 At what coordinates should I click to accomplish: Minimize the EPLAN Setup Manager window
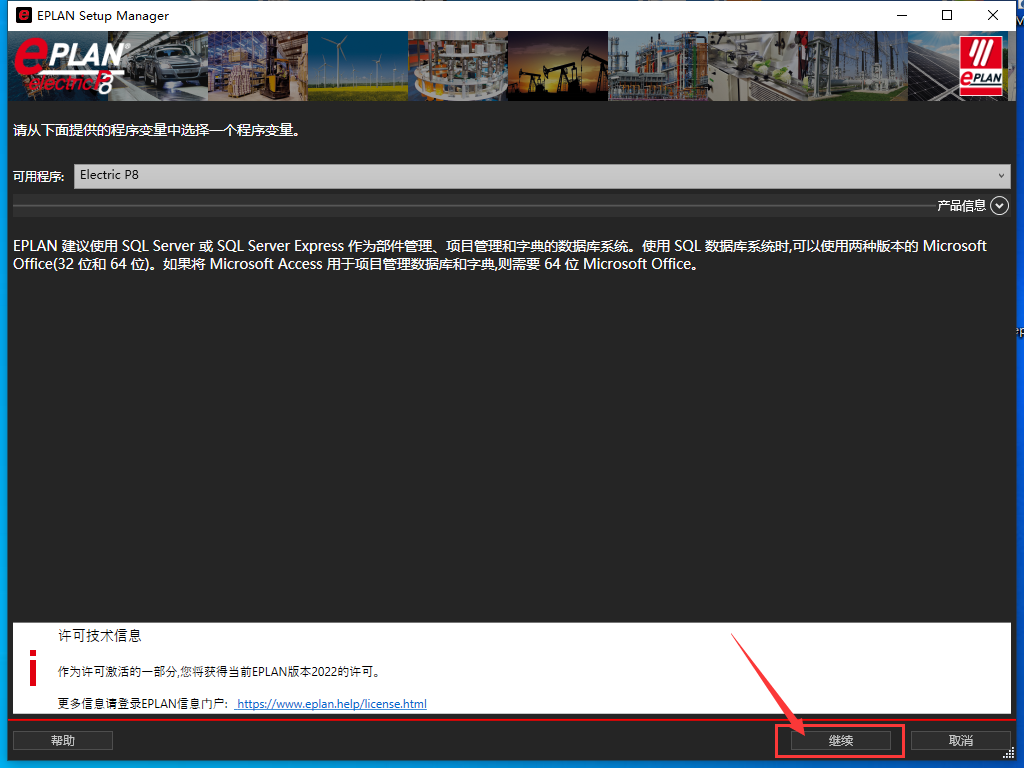tap(900, 16)
